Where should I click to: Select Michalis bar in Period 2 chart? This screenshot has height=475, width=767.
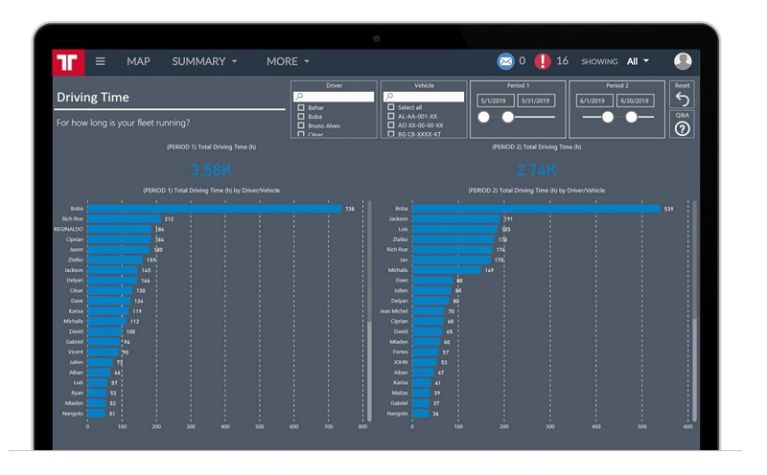coord(447,270)
